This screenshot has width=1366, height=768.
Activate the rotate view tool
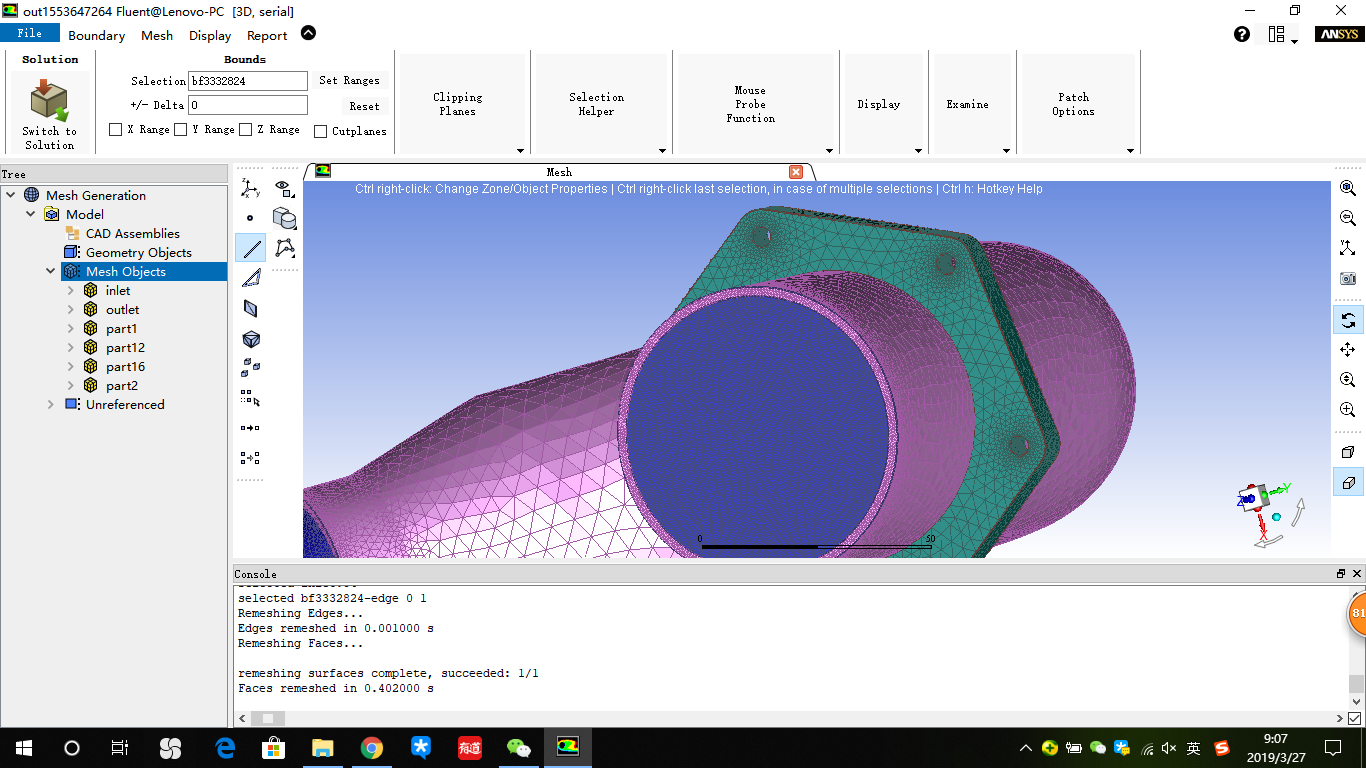pos(1348,320)
